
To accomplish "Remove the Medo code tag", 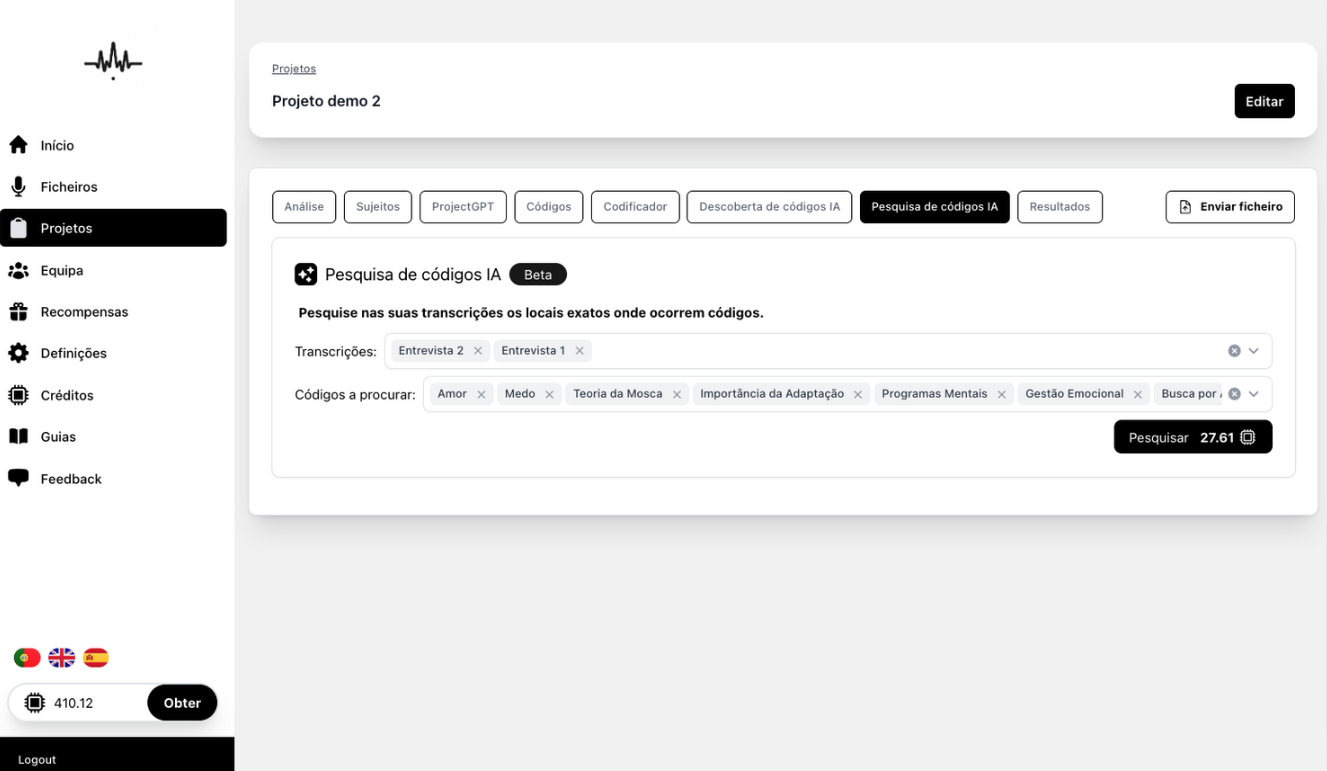I will pyautogui.click(x=549, y=394).
